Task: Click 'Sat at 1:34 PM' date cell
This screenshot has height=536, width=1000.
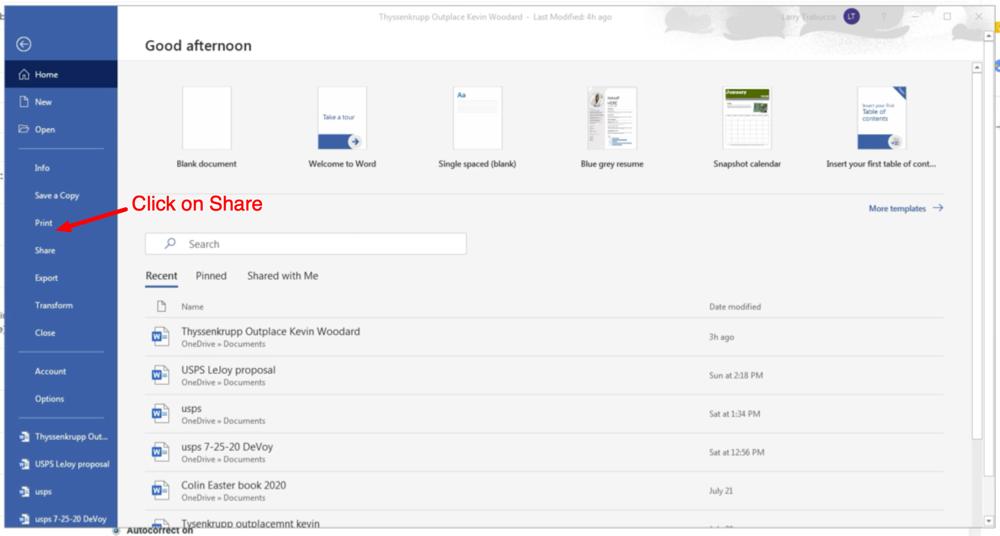Action: tap(734, 413)
